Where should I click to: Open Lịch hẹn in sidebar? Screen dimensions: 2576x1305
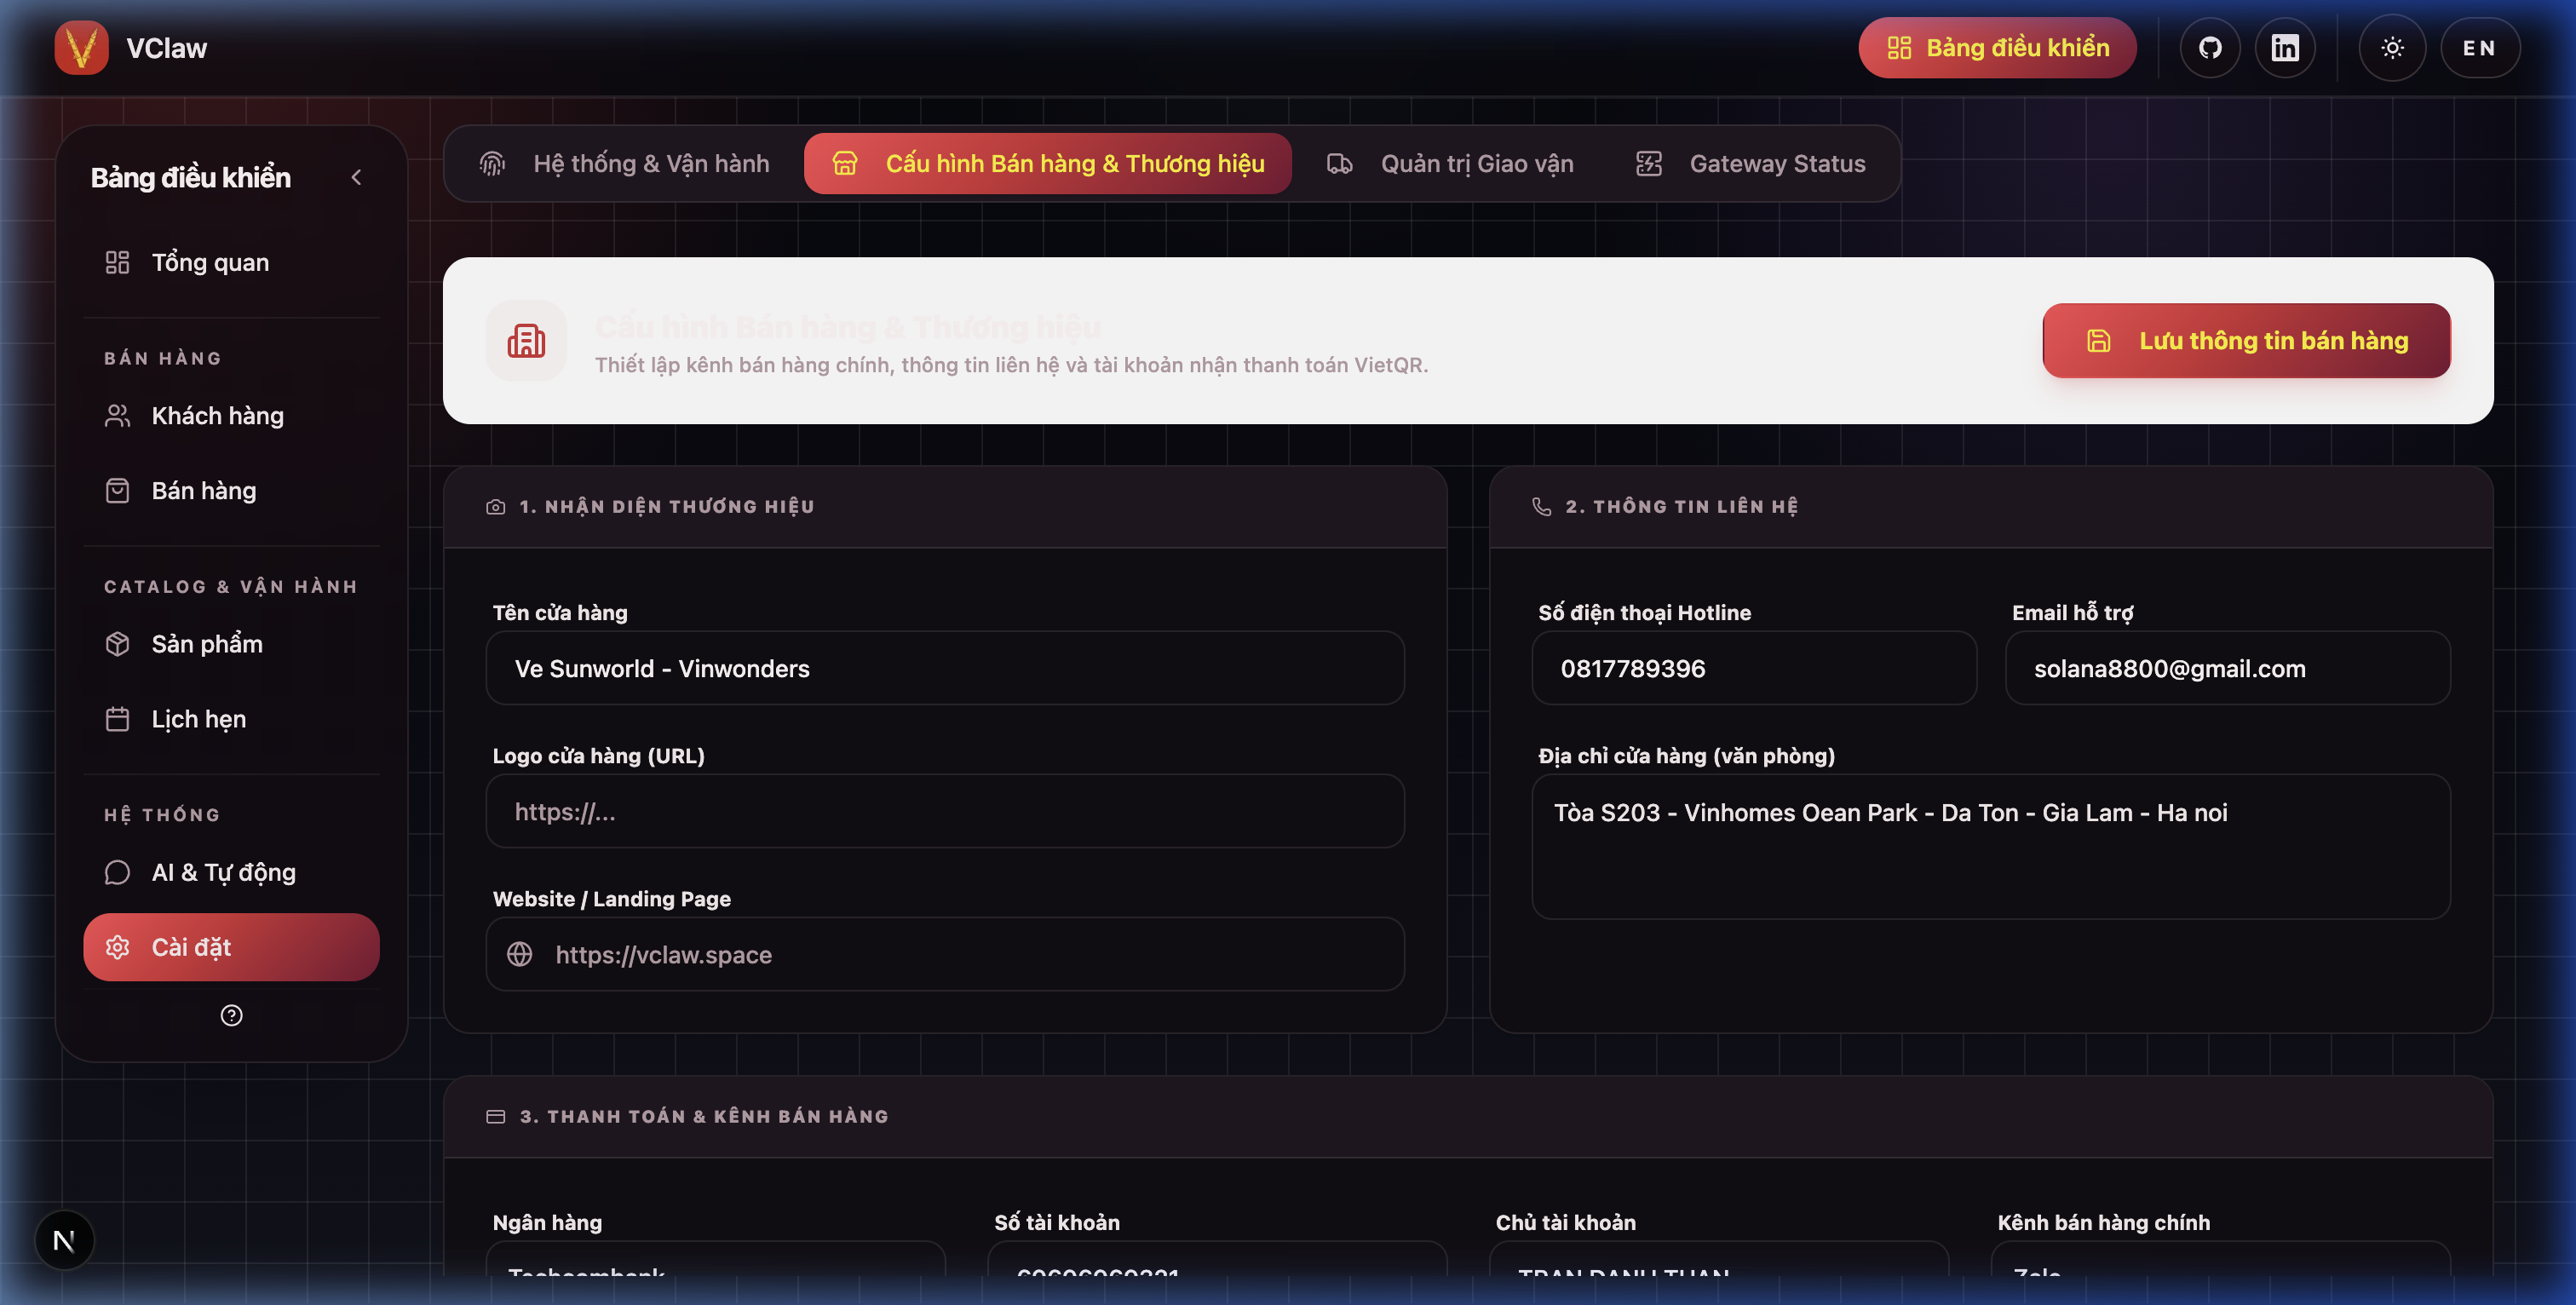click(232, 718)
